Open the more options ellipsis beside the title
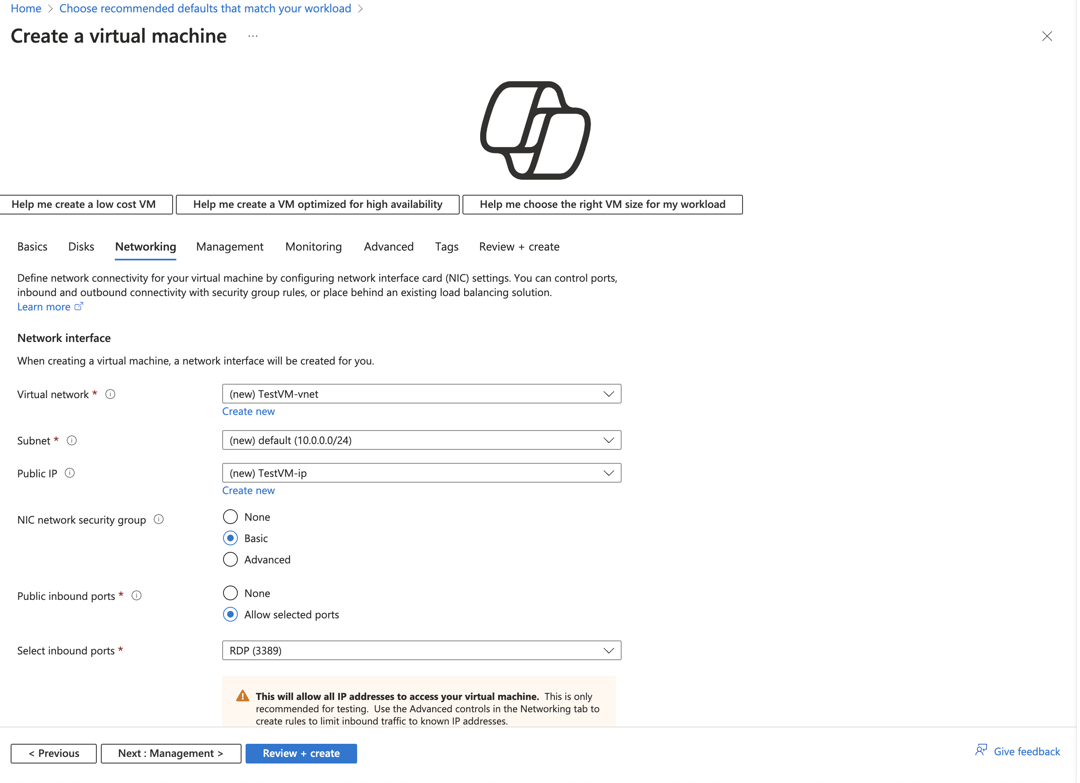The width and height of the screenshot is (1080, 783). (253, 36)
